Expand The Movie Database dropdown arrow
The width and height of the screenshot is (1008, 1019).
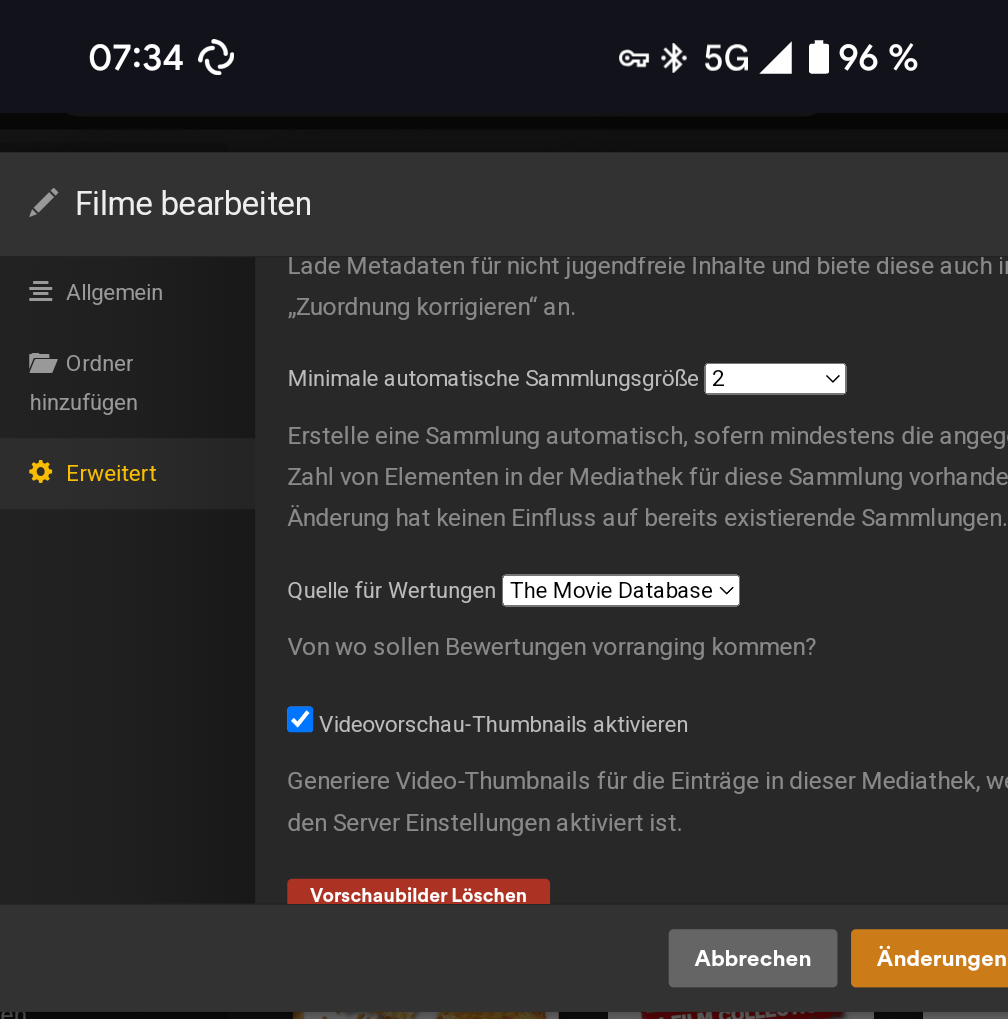(x=727, y=590)
